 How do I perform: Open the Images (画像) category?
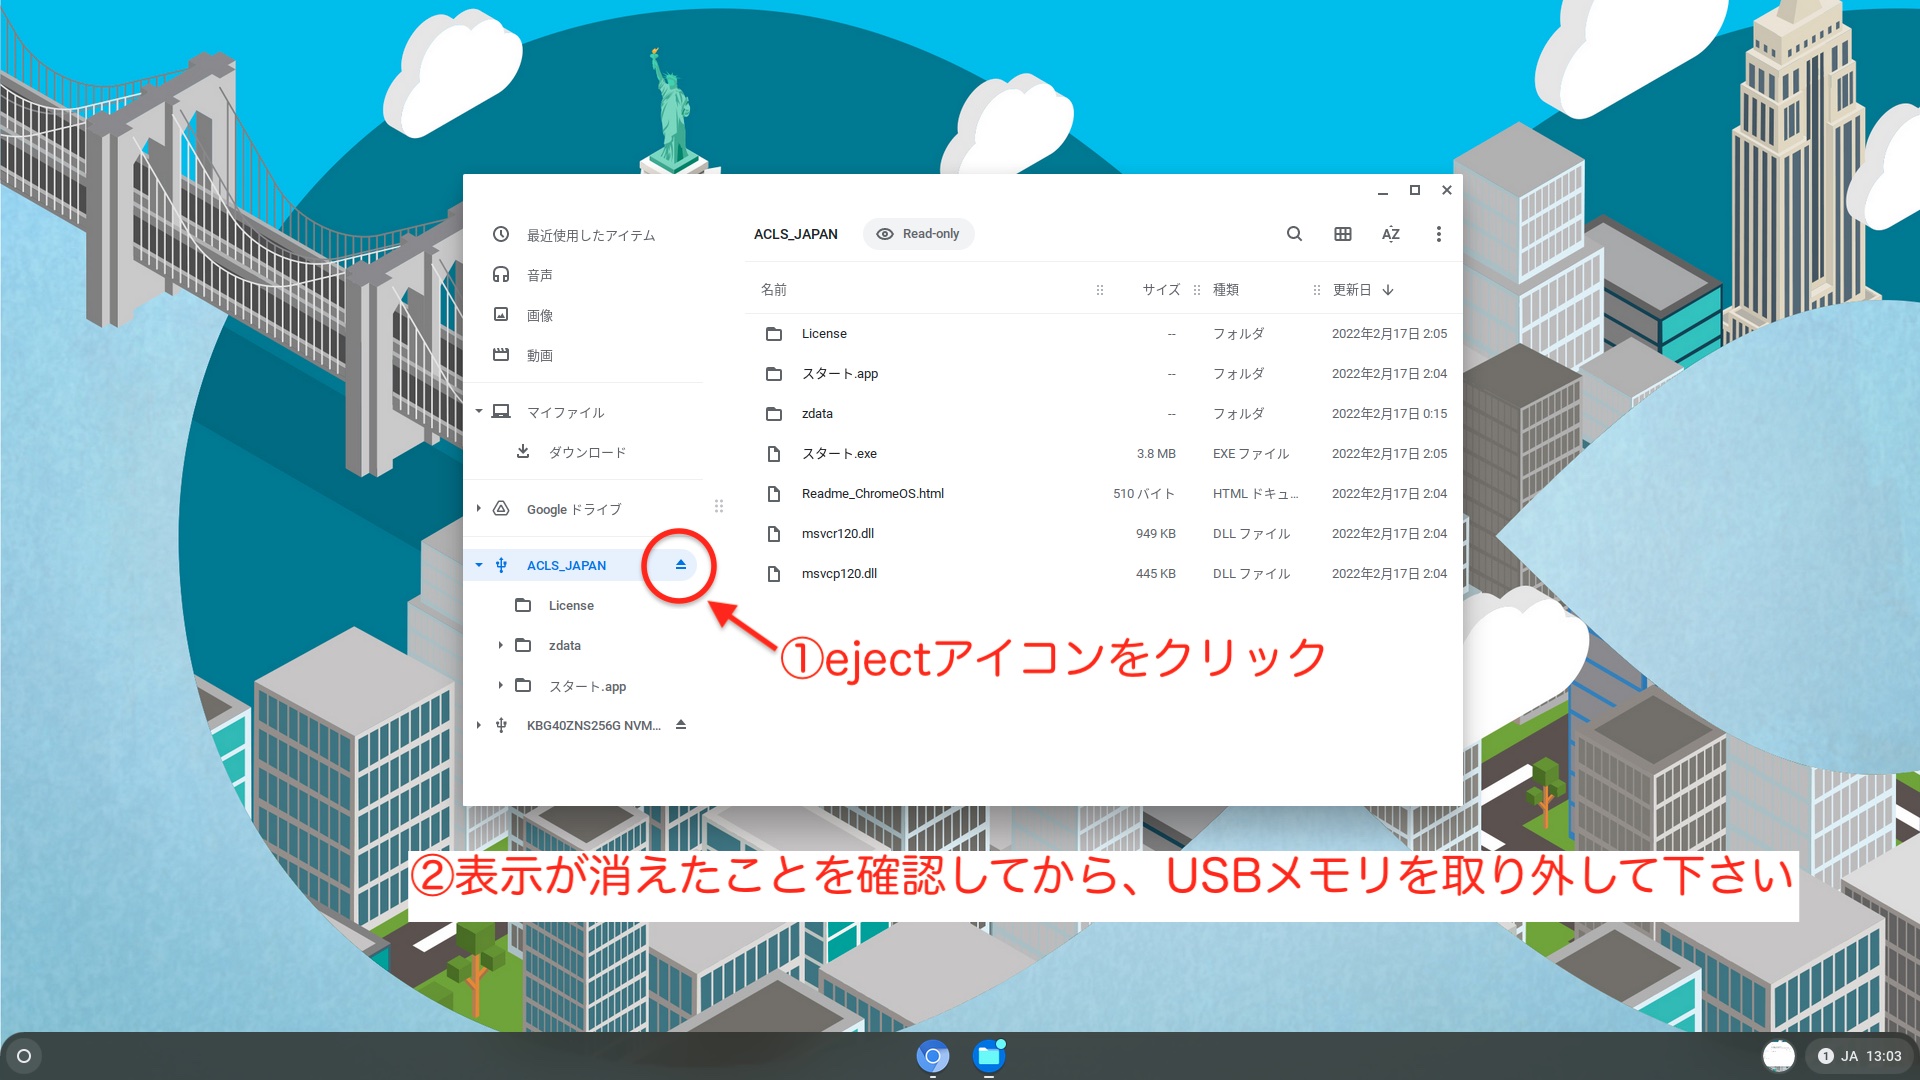point(584,315)
